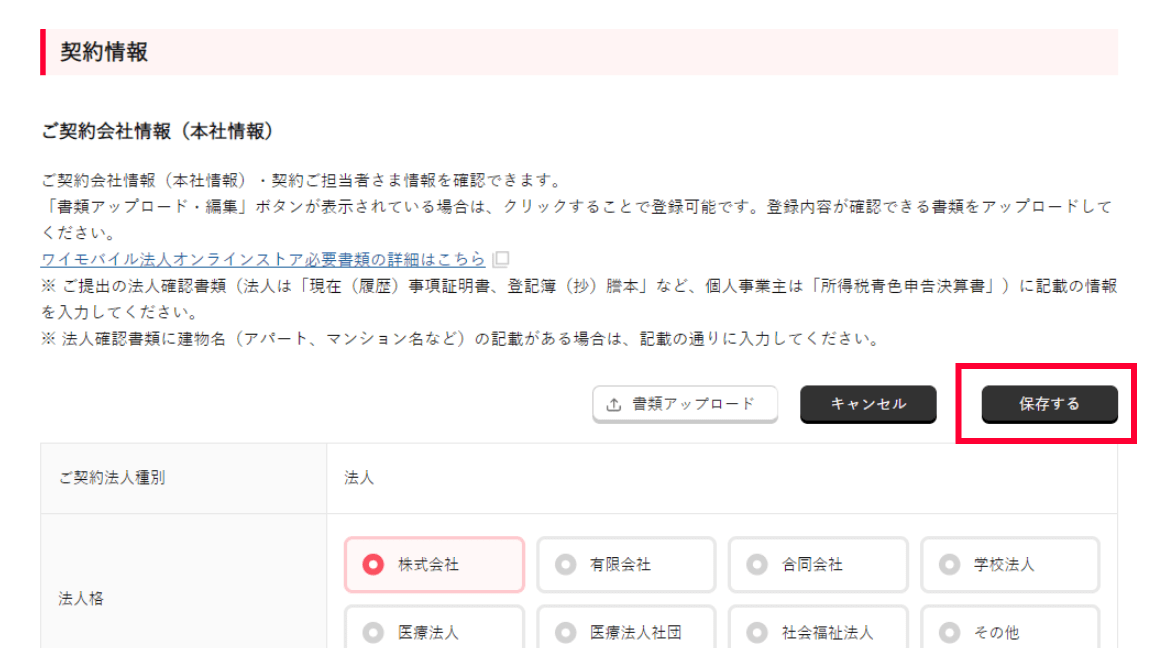Image resolution: width=1152 pixels, height=648 pixels.
Task: Click the ご契約法人種別 label cell
Action: tap(112, 478)
